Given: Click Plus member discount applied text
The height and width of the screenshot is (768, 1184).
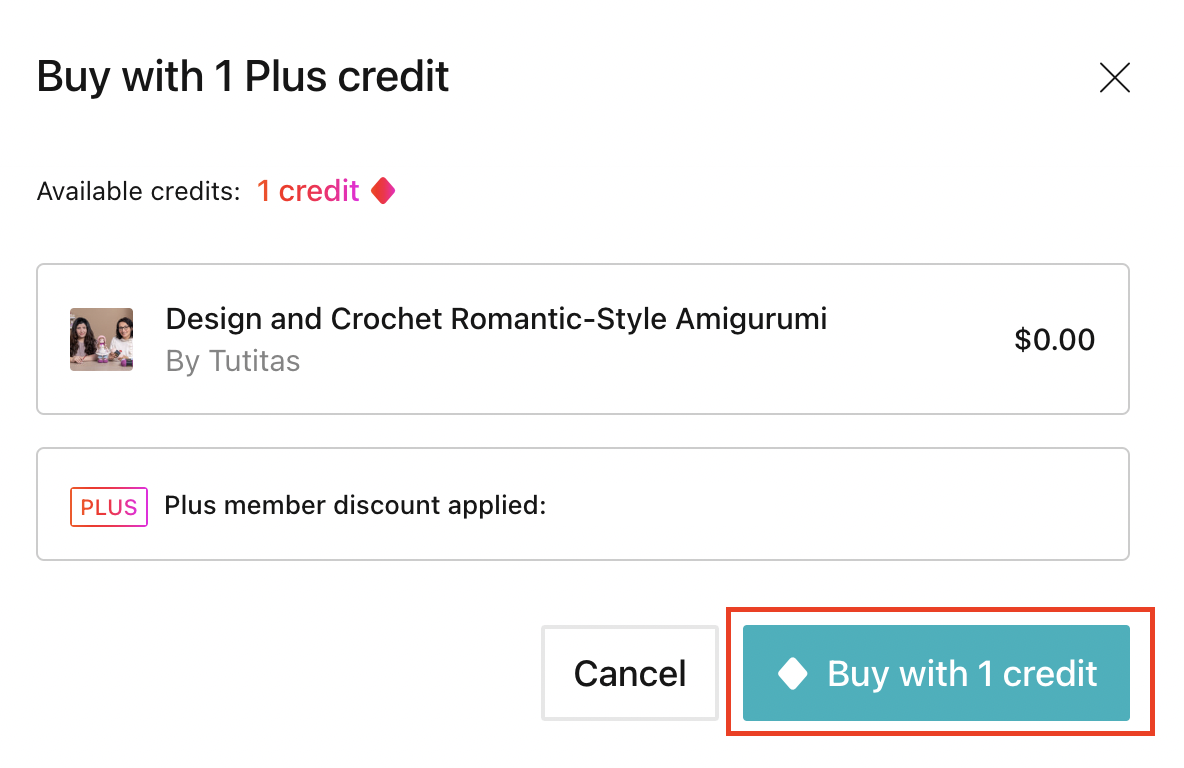Looking at the screenshot, I should tap(355, 505).
